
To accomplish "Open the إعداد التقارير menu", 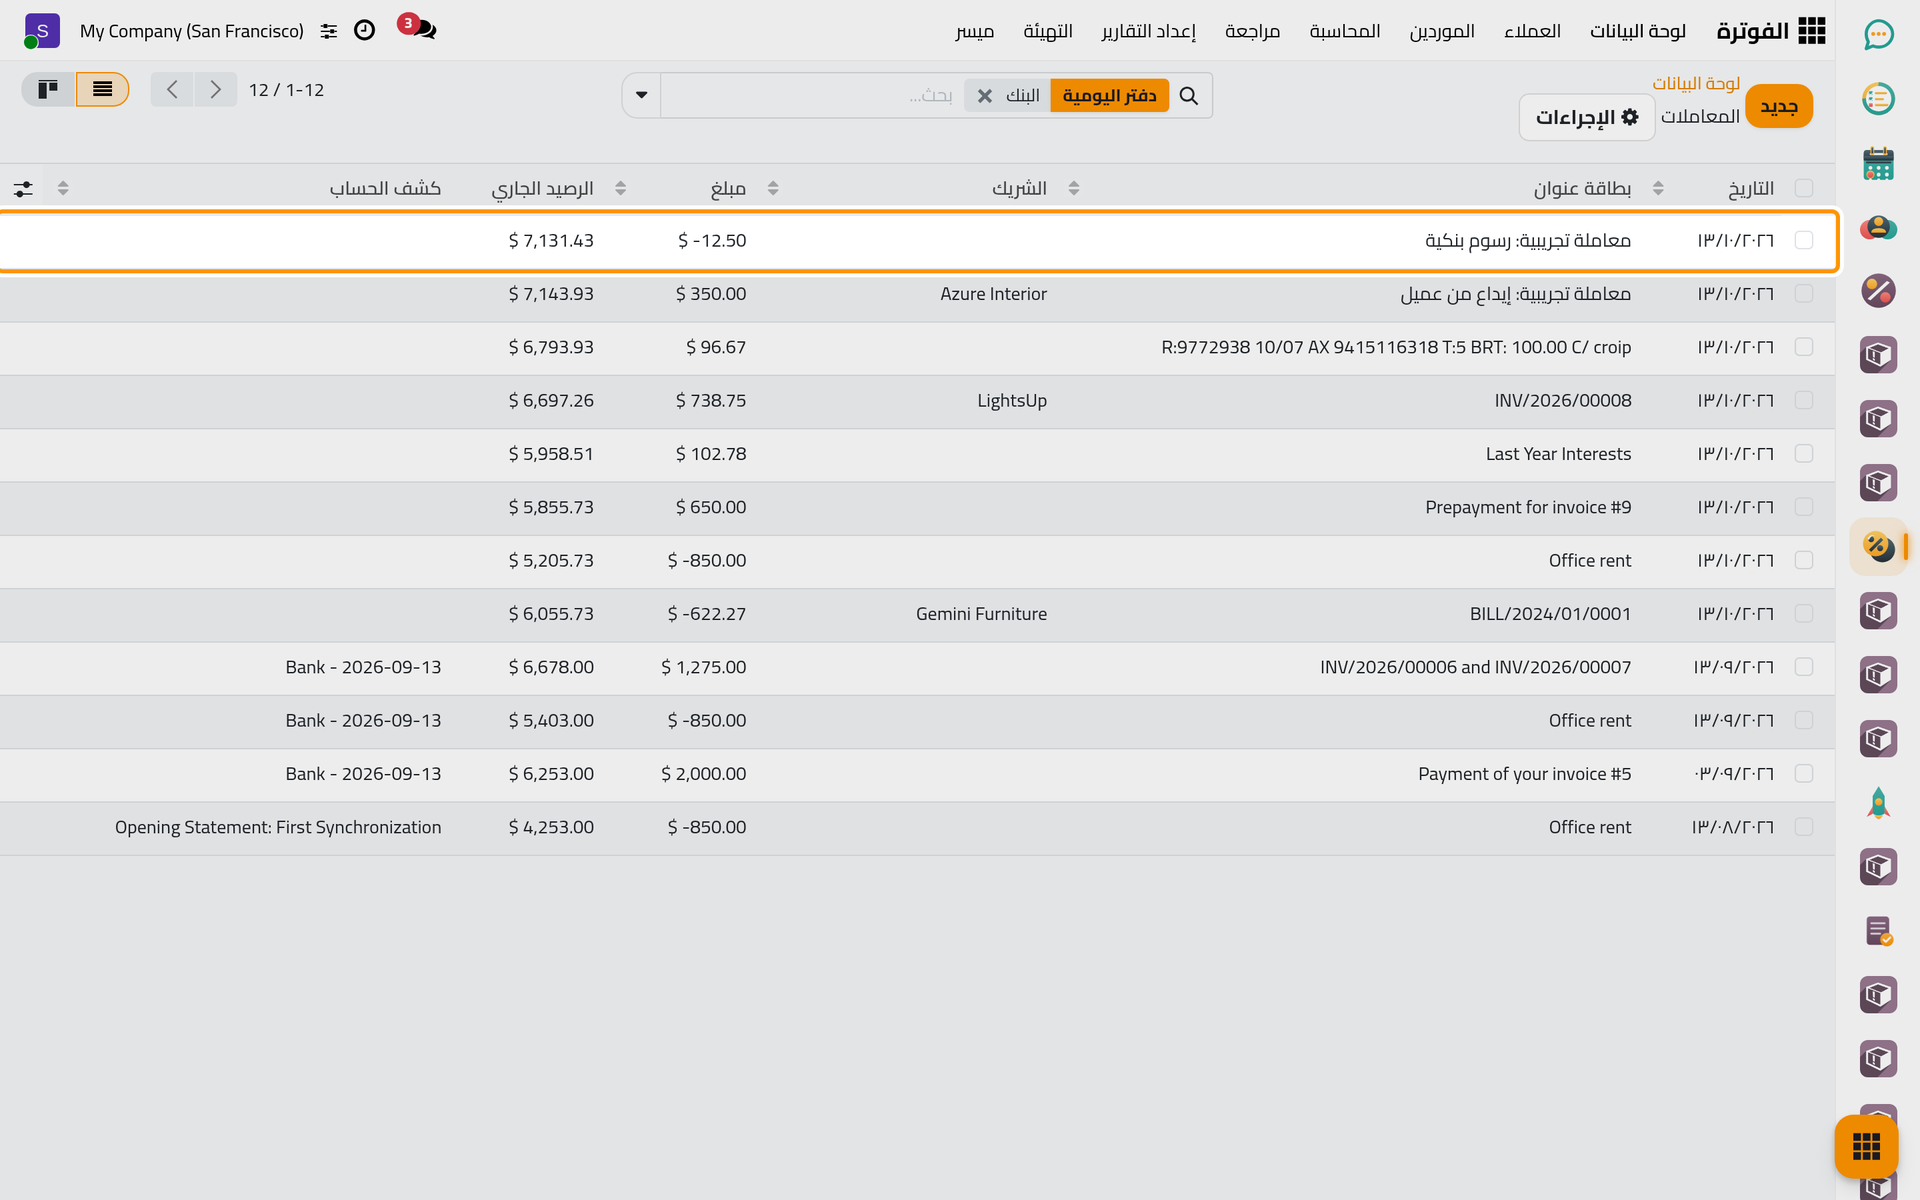I will (1148, 31).
